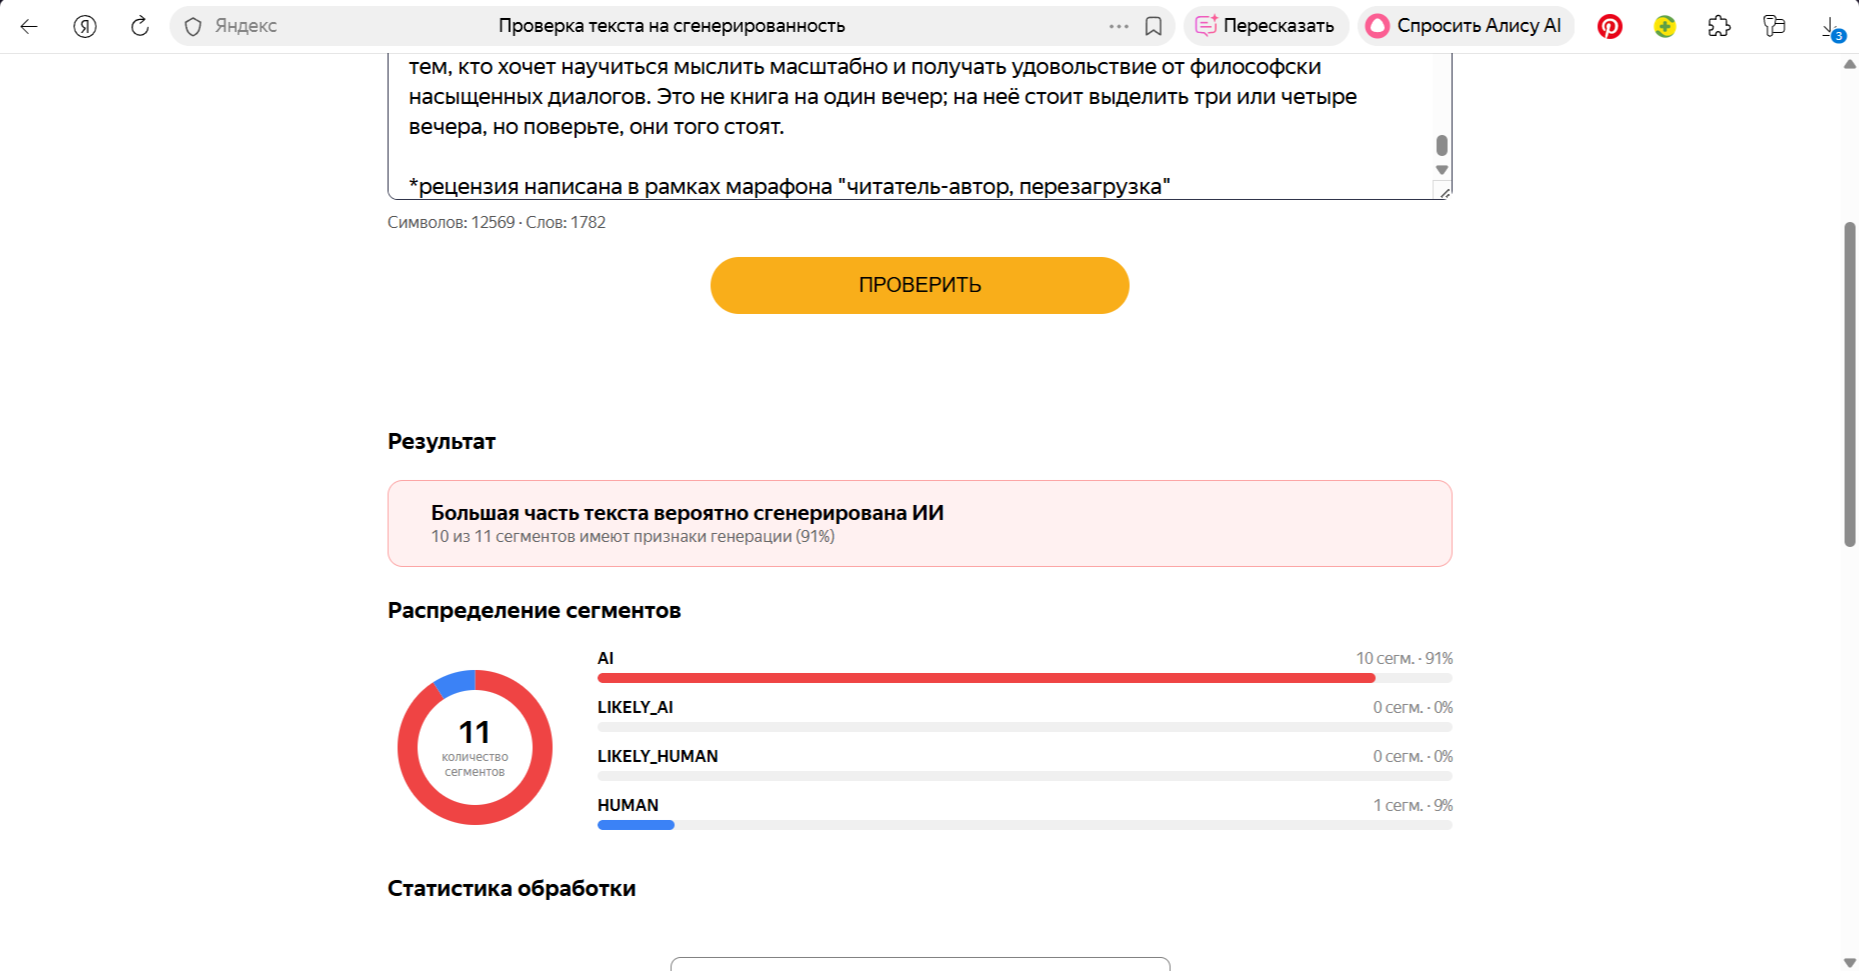
Task: Click the green-yellow extension icon
Action: [x=1665, y=26]
